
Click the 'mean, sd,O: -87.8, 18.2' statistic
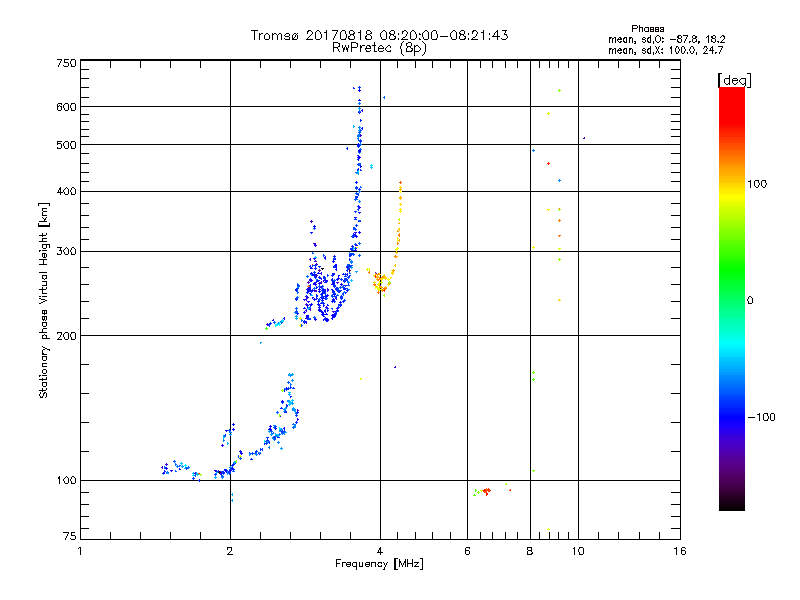pos(666,39)
